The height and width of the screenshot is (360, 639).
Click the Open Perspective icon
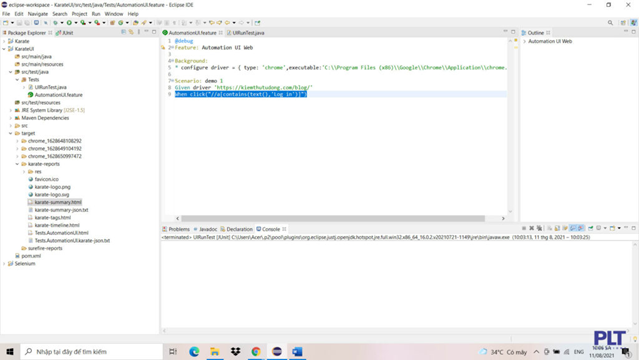click(623, 23)
